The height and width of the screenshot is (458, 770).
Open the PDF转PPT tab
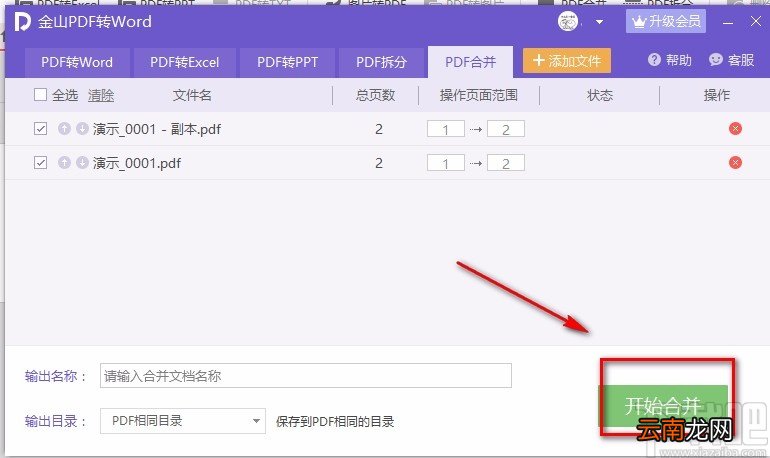(288, 62)
